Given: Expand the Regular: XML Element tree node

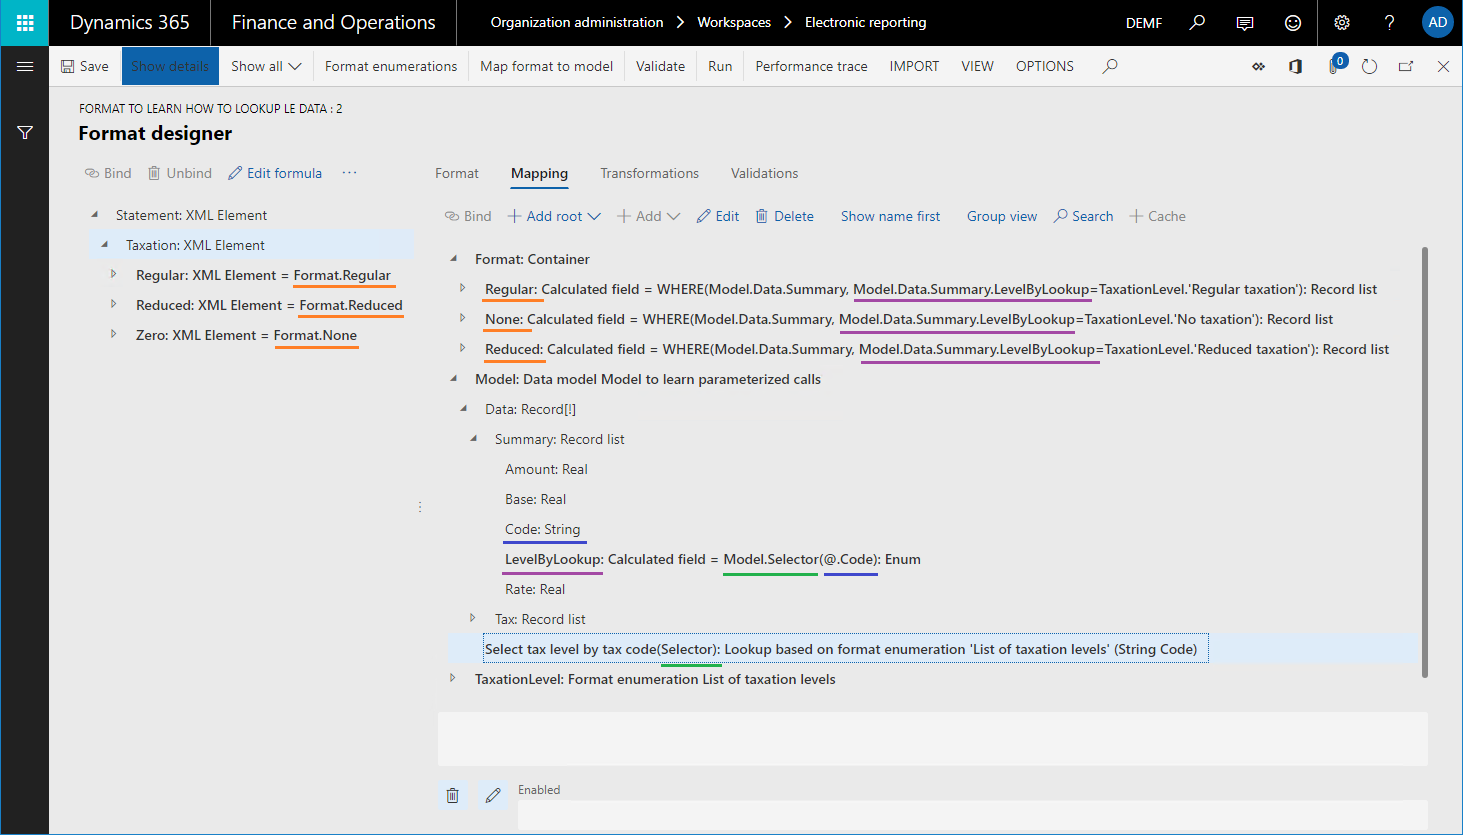Looking at the screenshot, I should (x=113, y=275).
